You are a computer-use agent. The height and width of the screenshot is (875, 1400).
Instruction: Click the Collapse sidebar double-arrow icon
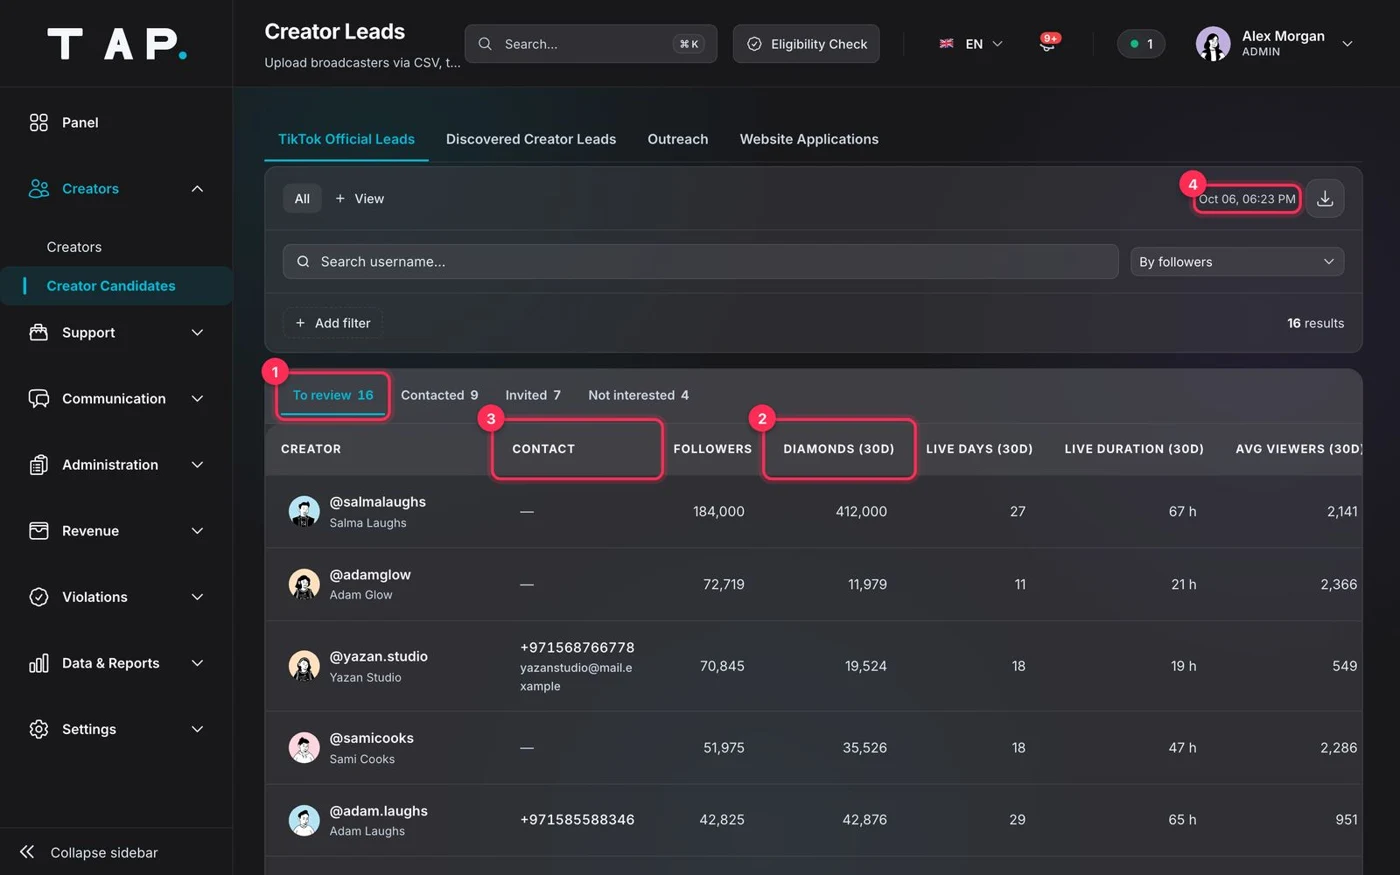(27, 852)
